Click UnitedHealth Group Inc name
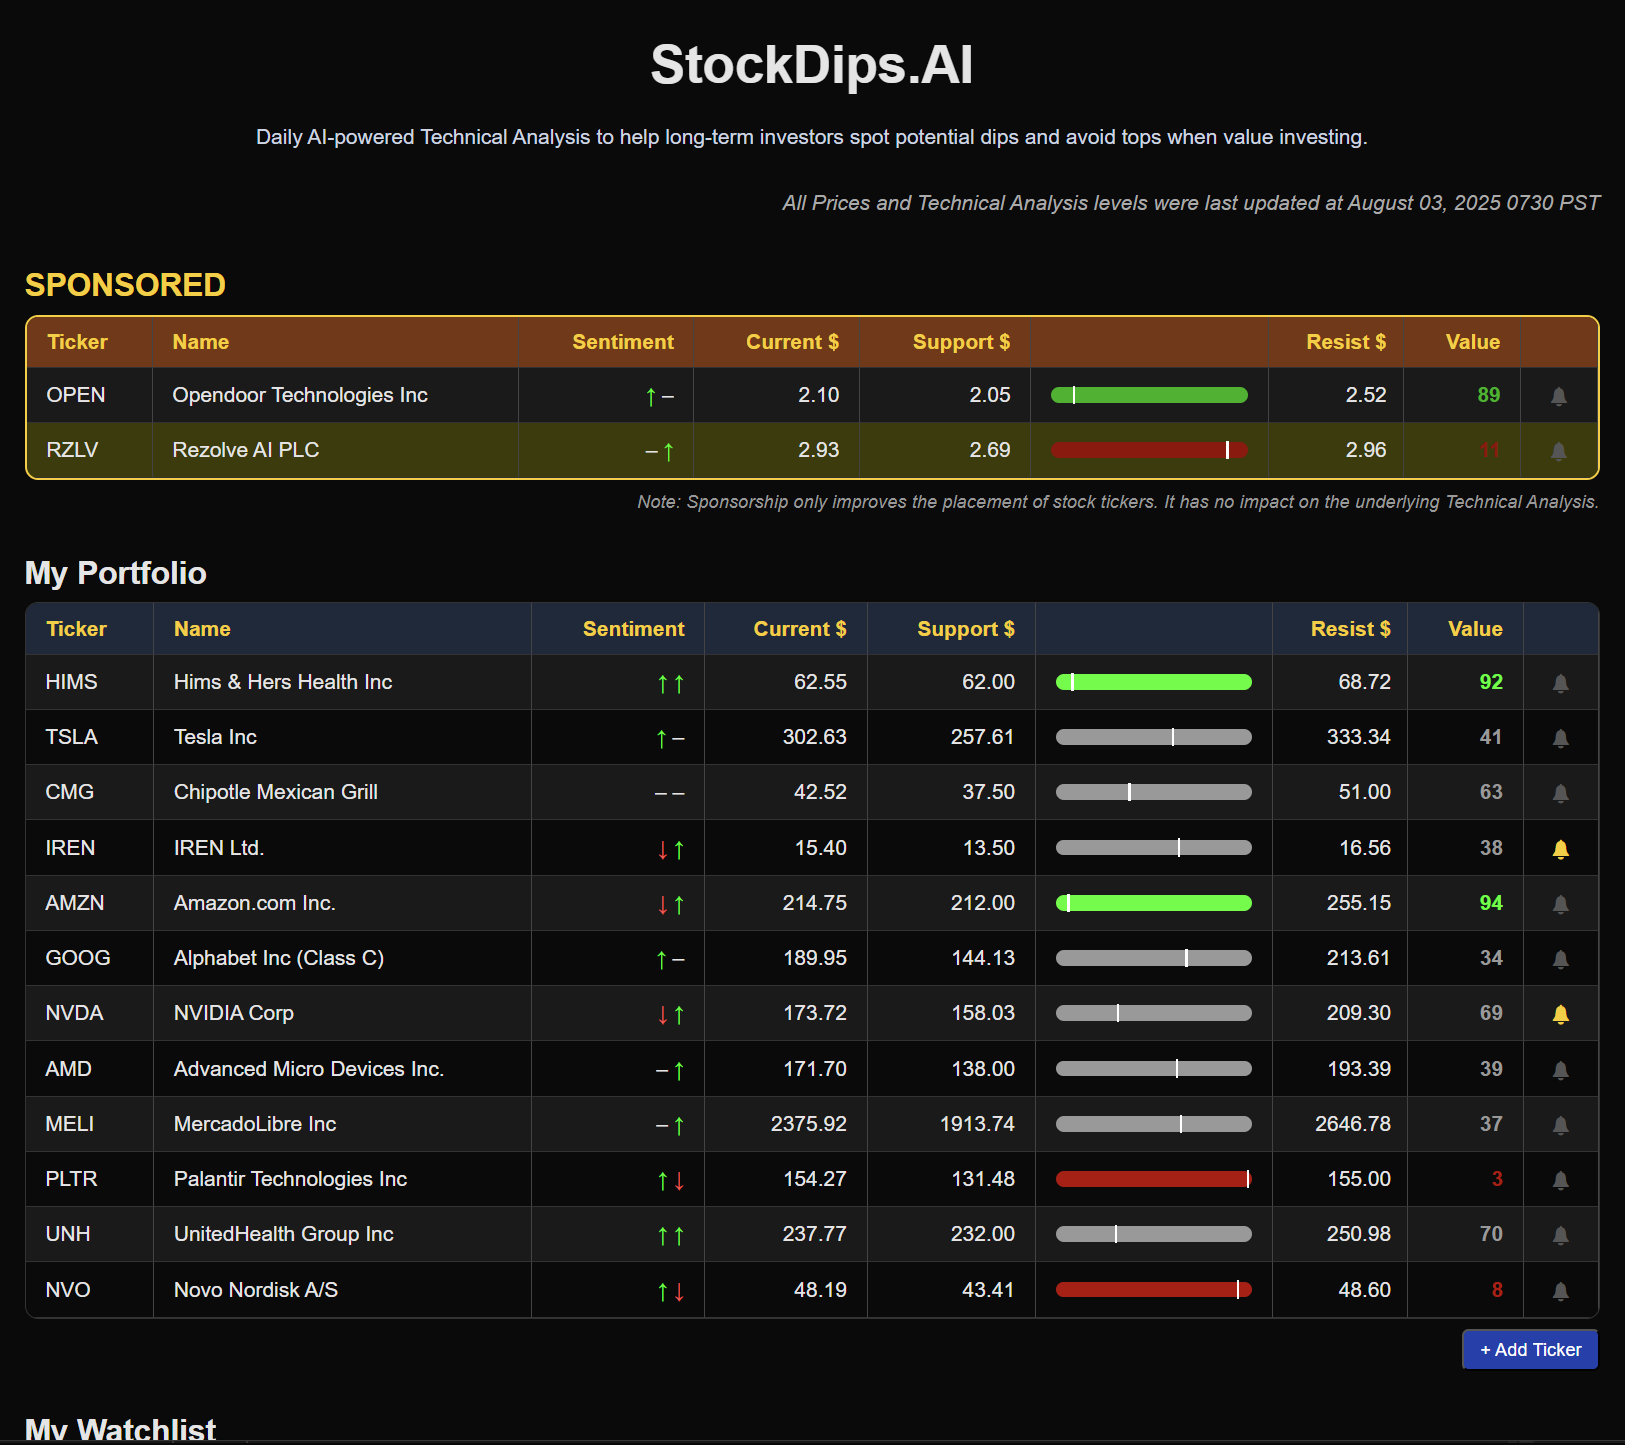Viewport: 1625px width, 1445px height. pos(284,1234)
